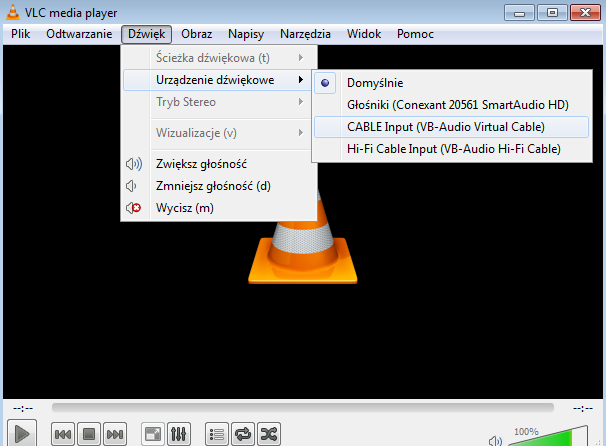Image resolution: width=606 pixels, height=446 pixels.
Task: Click the Play button
Action: 22,434
